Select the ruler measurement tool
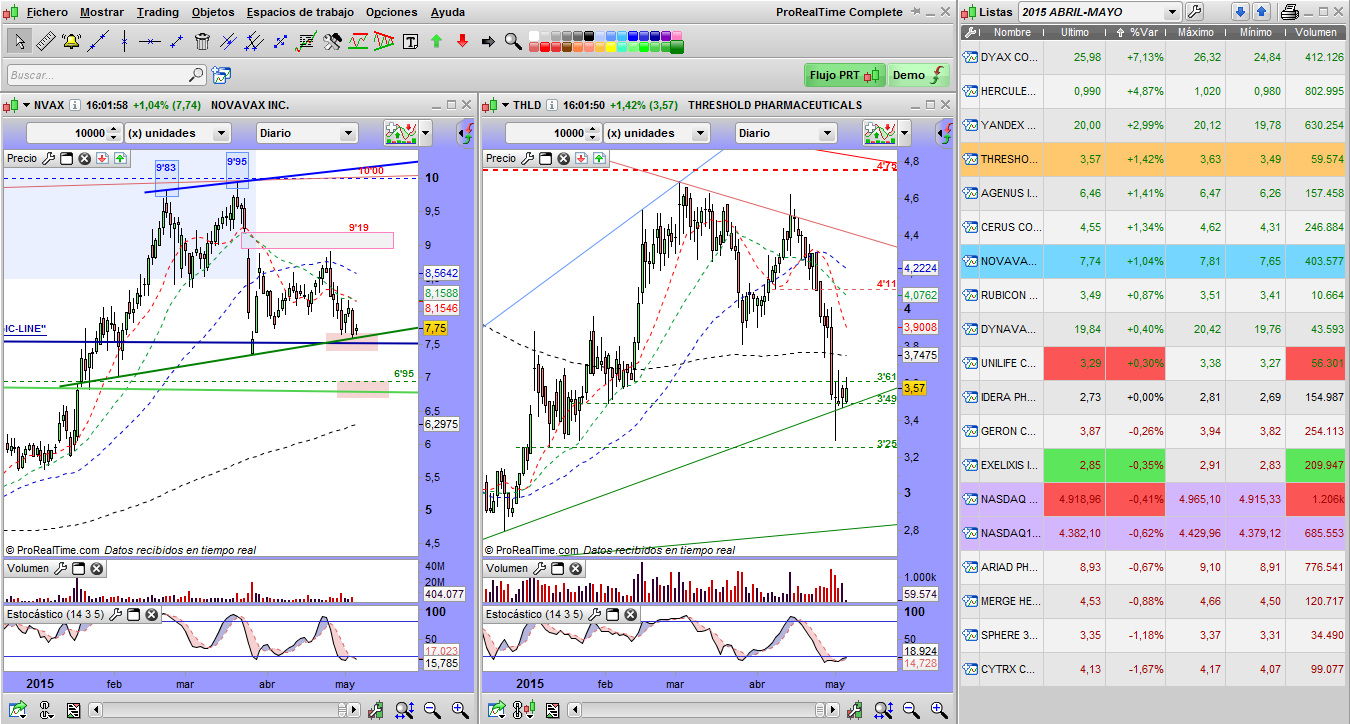The width and height of the screenshot is (1350, 724). (45, 42)
